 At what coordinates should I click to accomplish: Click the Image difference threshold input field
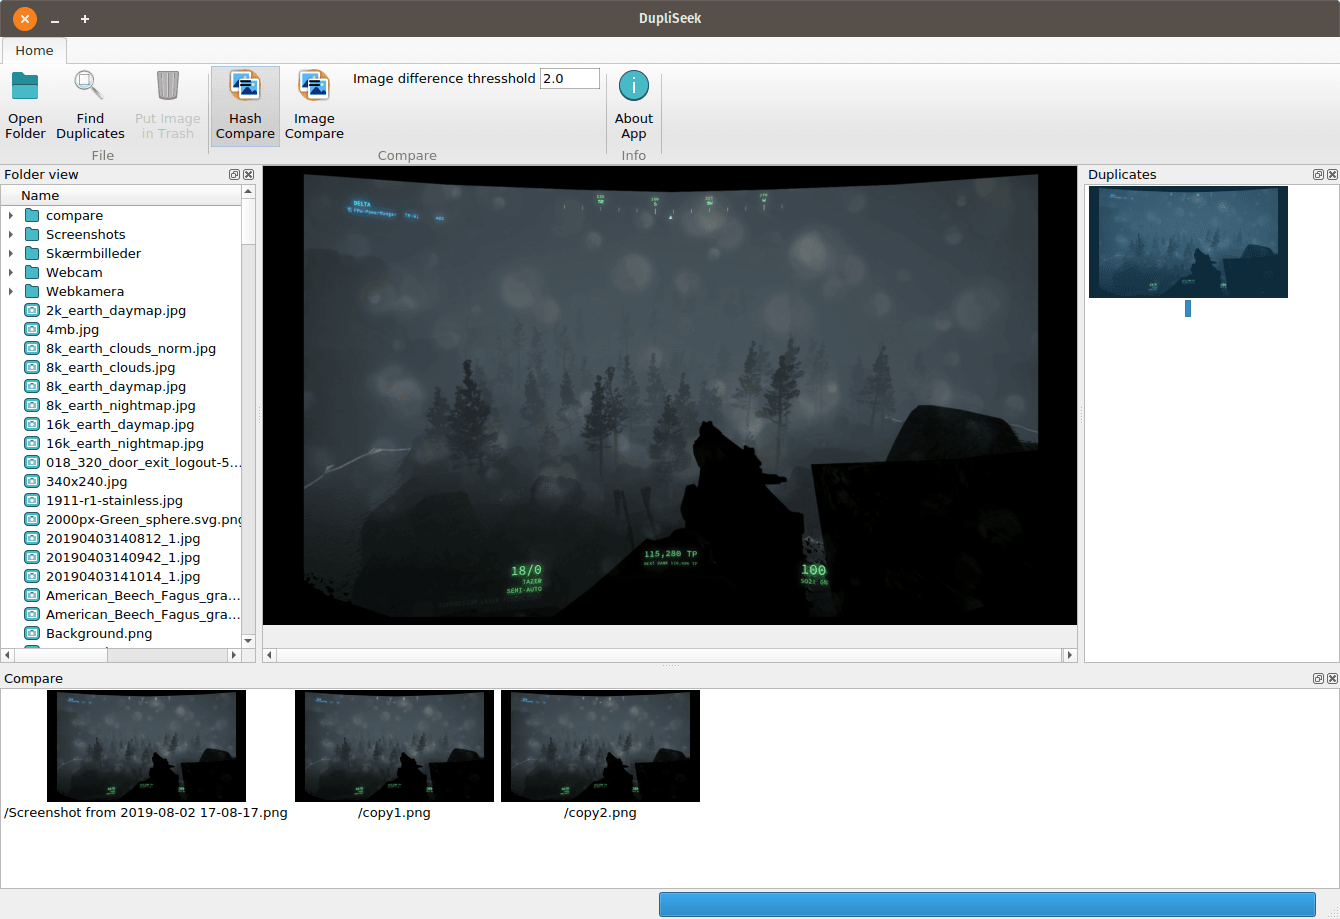570,78
